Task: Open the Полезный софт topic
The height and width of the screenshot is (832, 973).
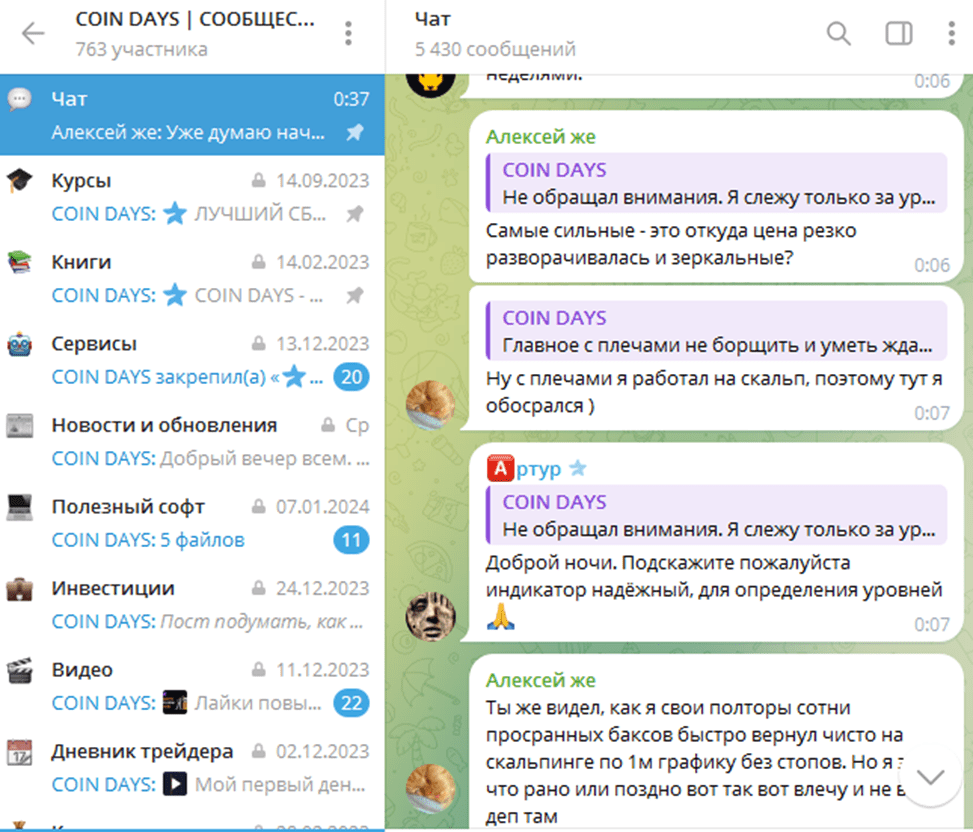Action: (192, 523)
